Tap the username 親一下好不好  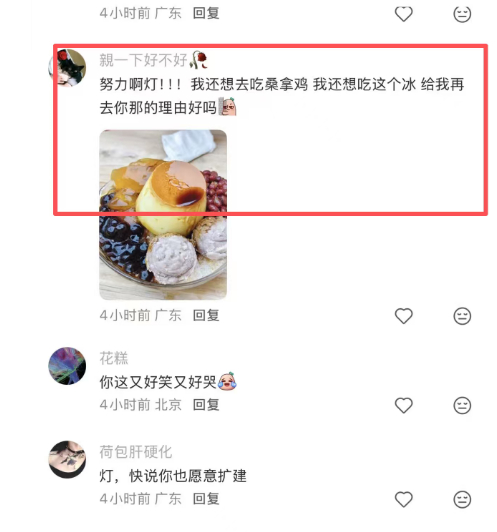pos(143,60)
